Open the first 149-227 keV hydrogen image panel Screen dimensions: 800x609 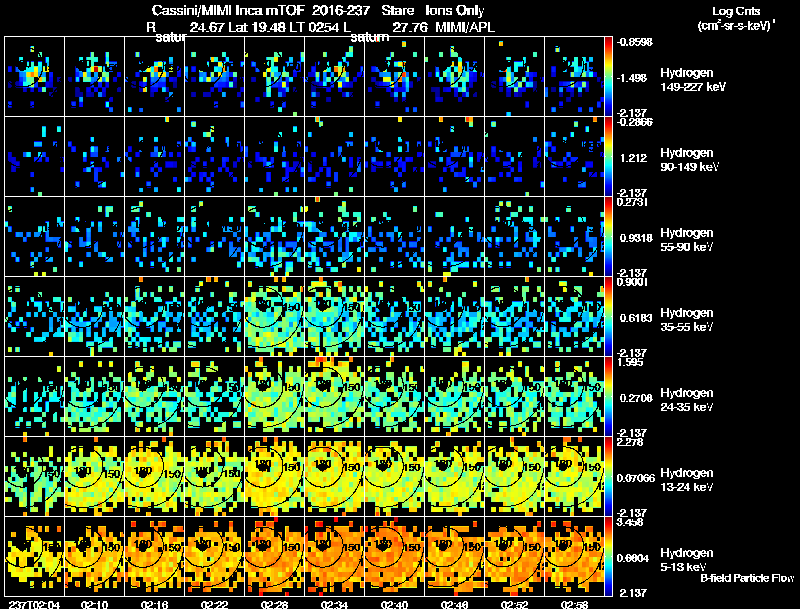click(x=34, y=76)
